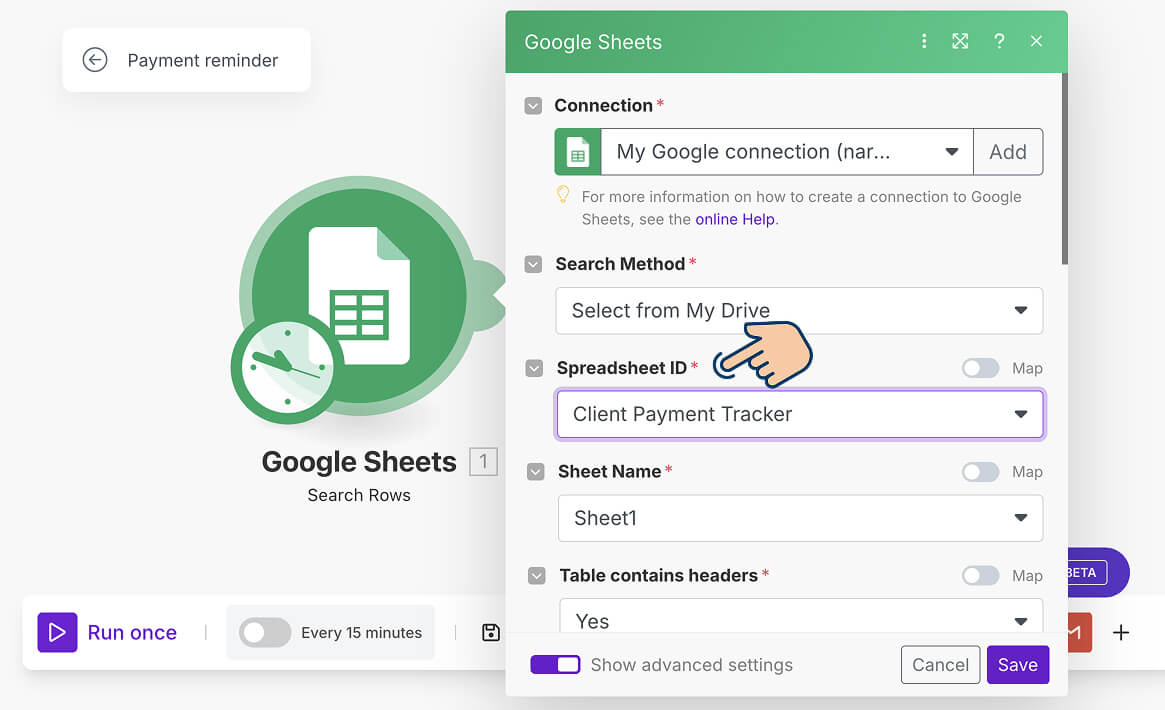Click the clock schedule icon on module
The width and height of the screenshot is (1165, 710).
coord(287,367)
